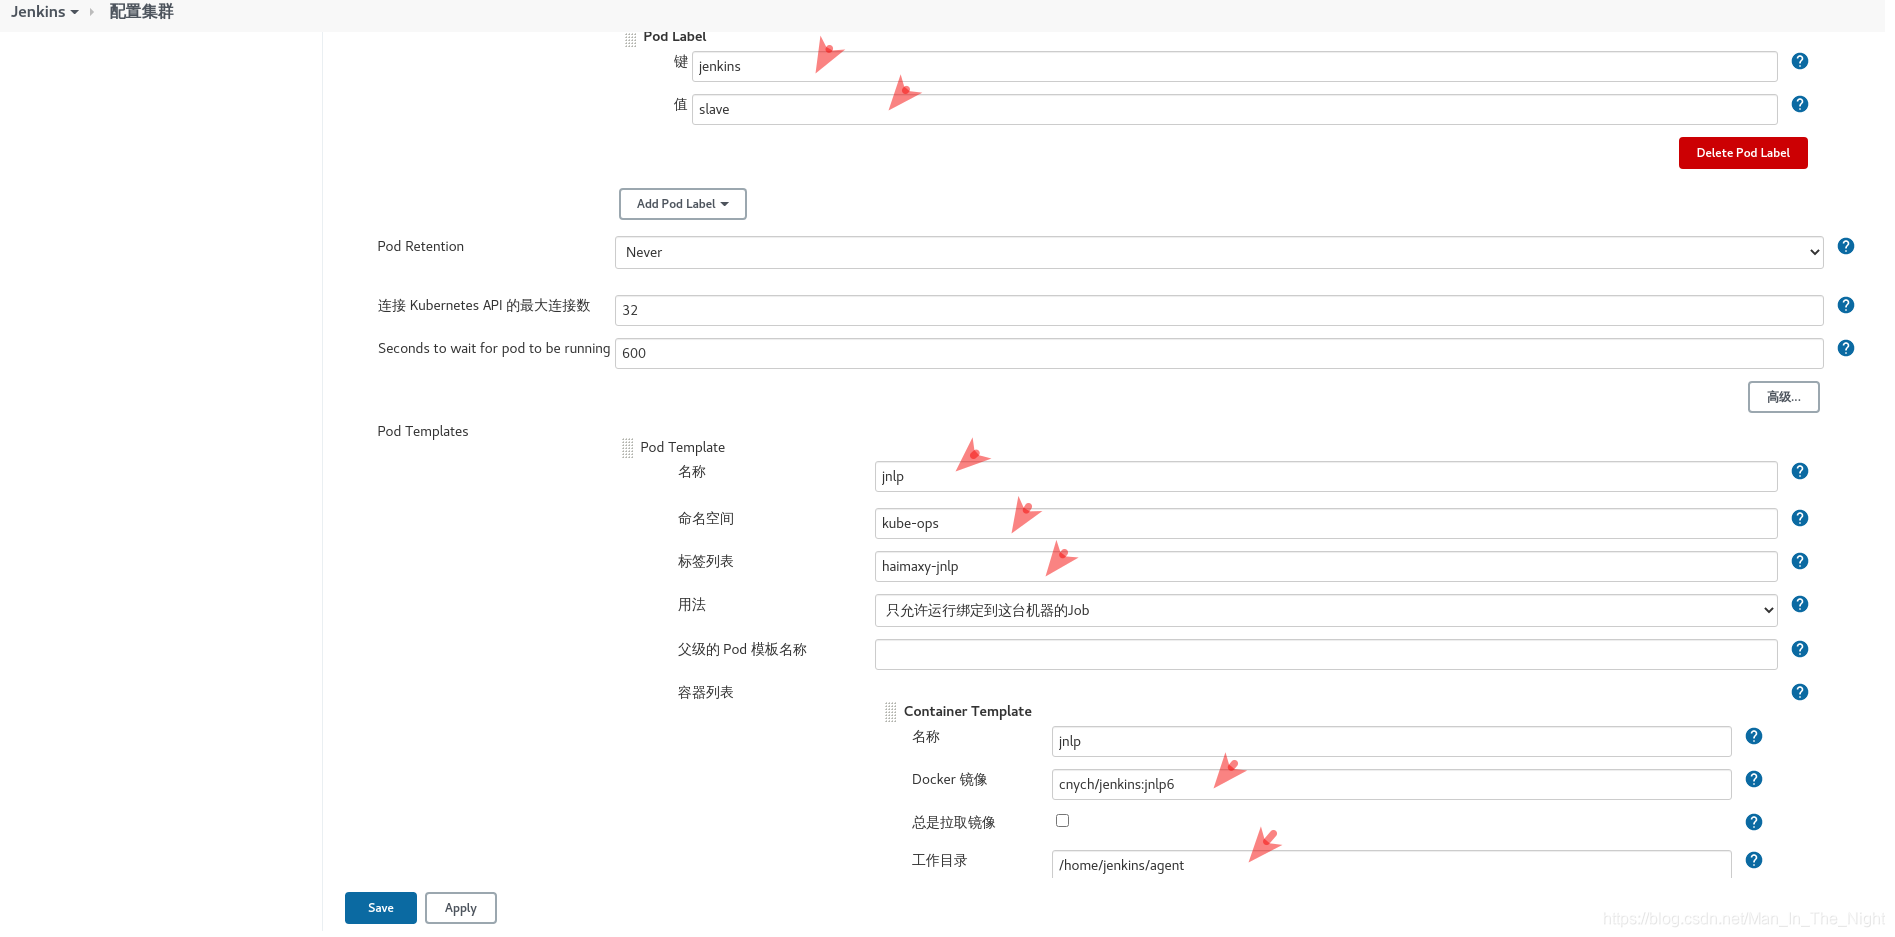Focus the Pod Label value field 'slave'
This screenshot has height=937, width=1895.
click(x=1235, y=110)
